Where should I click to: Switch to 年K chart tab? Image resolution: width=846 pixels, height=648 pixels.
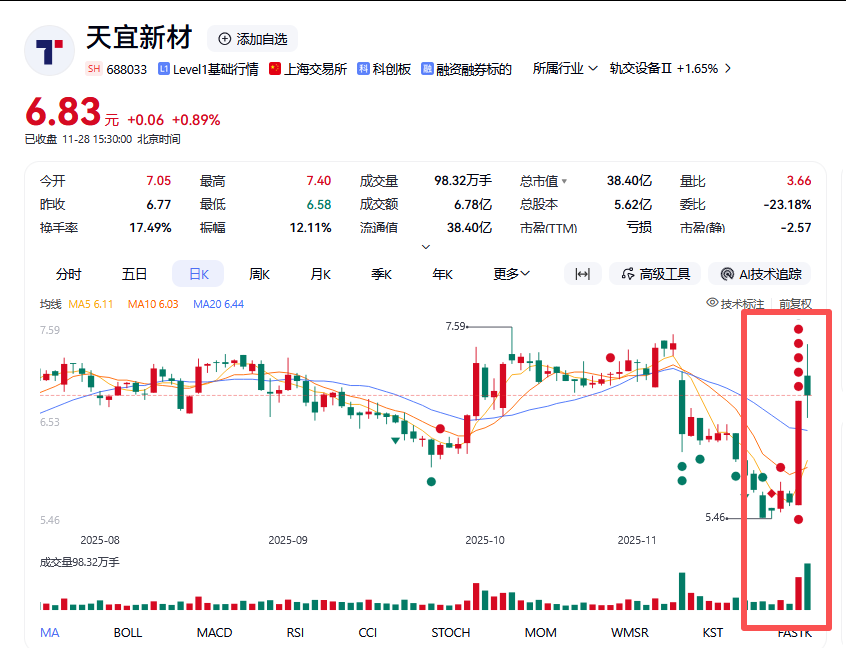coord(442,274)
